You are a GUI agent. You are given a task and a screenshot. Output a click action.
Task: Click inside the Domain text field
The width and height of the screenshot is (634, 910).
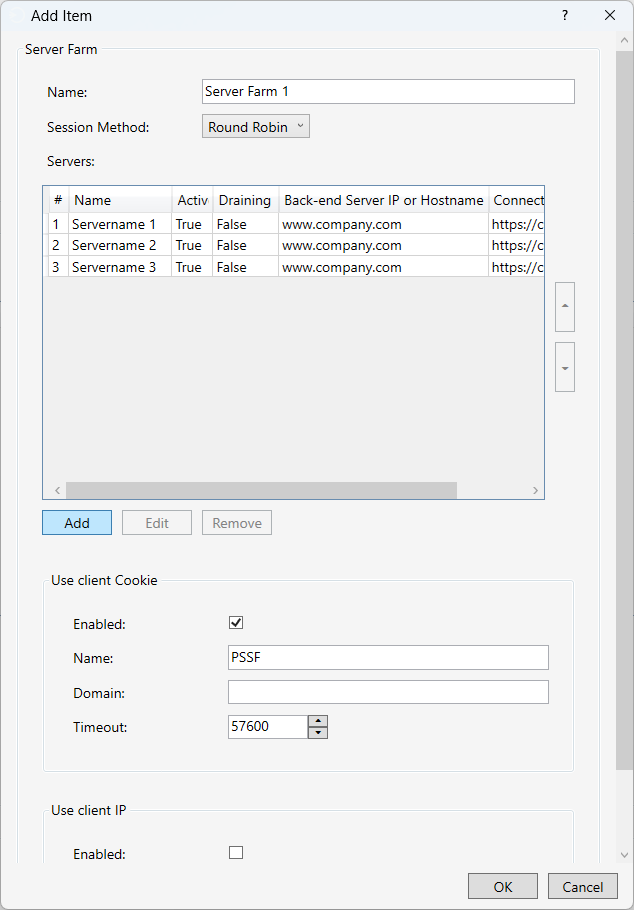[388, 691]
